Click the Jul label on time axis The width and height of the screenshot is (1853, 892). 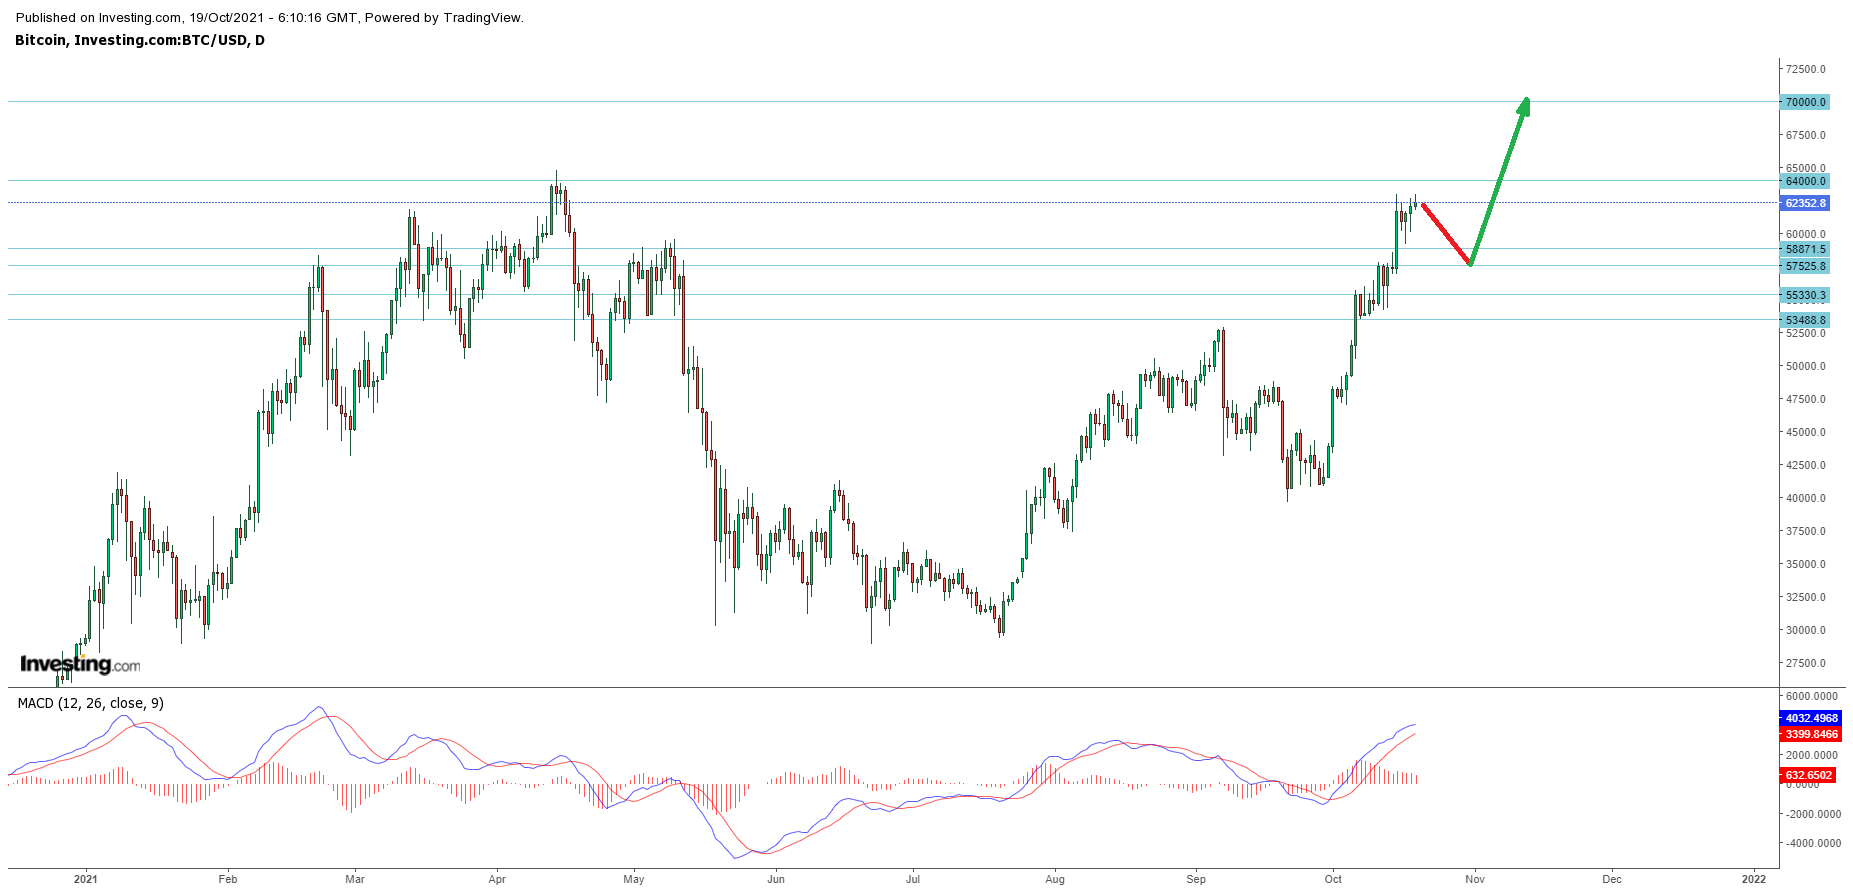(913, 879)
